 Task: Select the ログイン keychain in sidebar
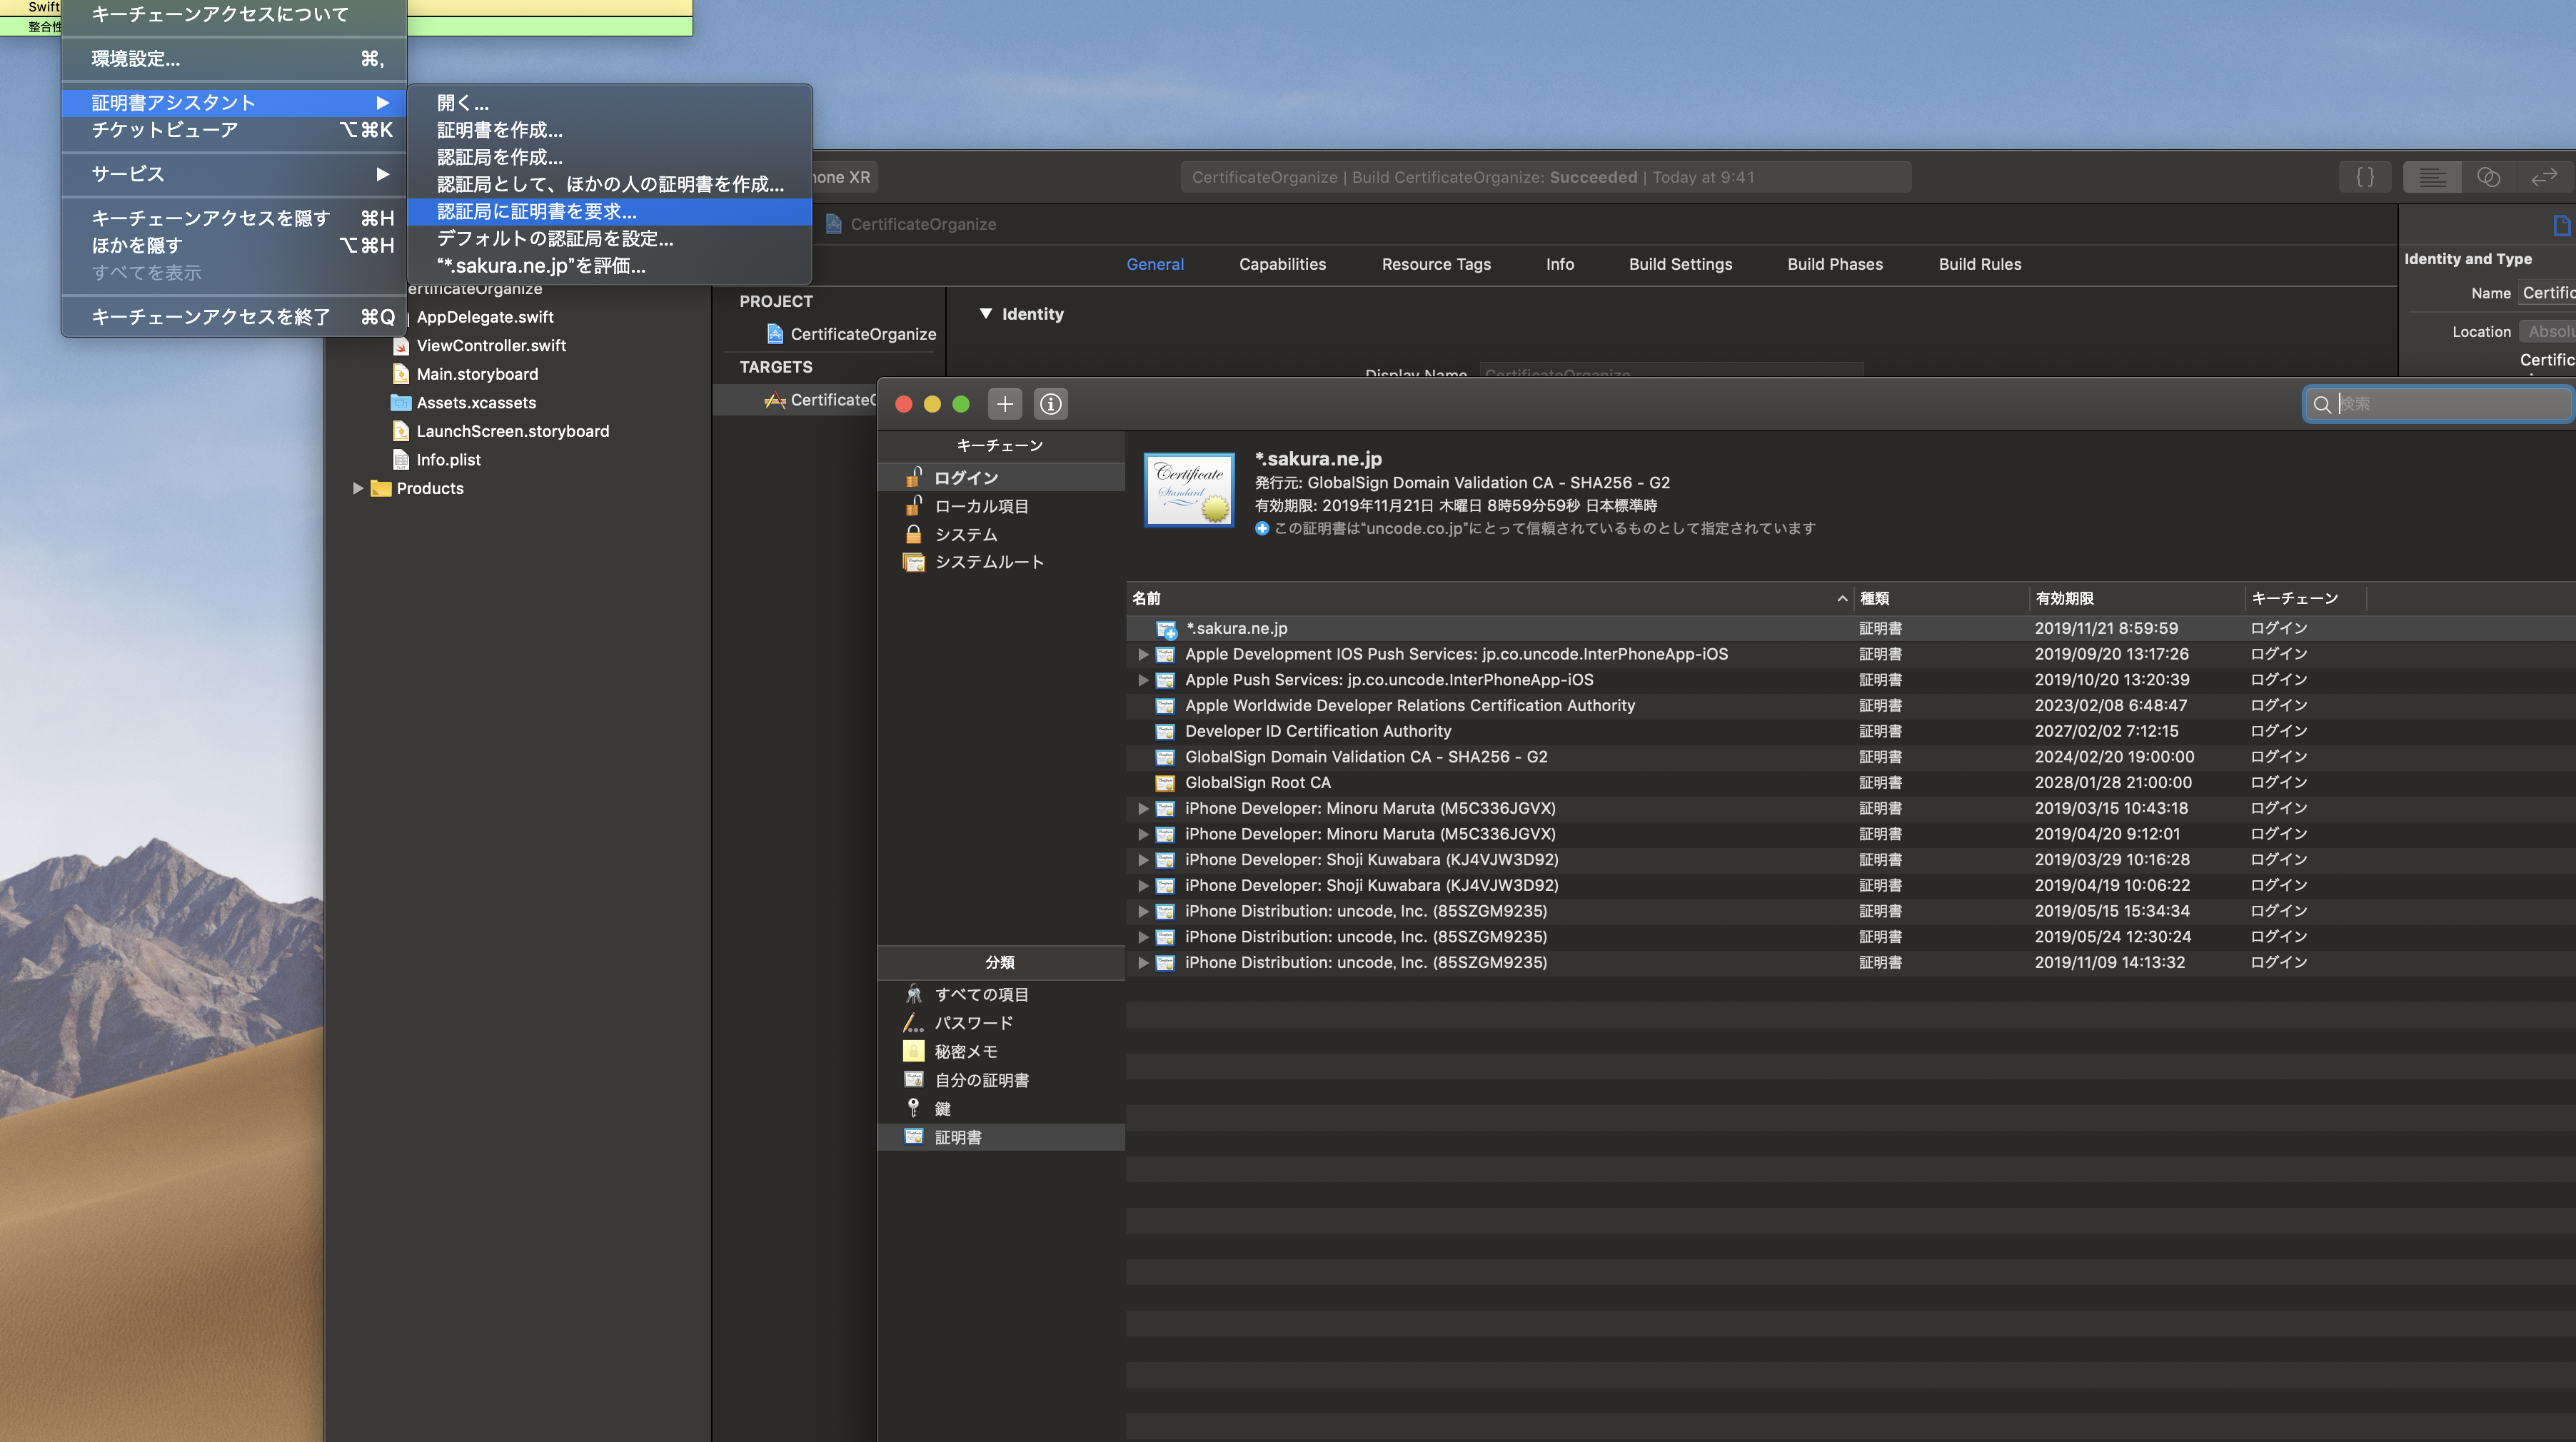pyautogui.click(x=1001, y=478)
